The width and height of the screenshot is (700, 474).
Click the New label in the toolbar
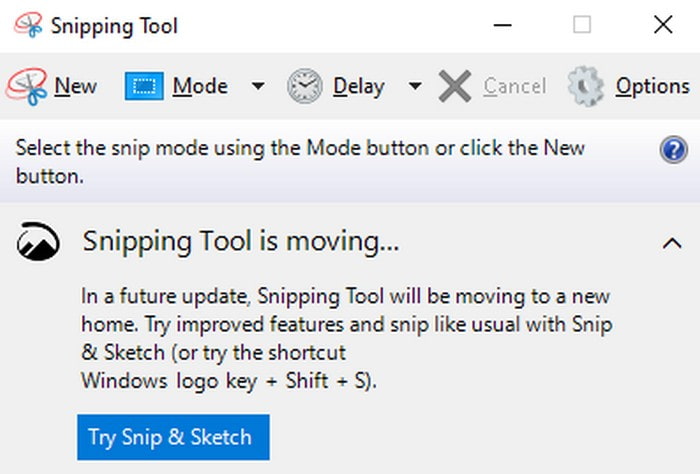(x=75, y=86)
